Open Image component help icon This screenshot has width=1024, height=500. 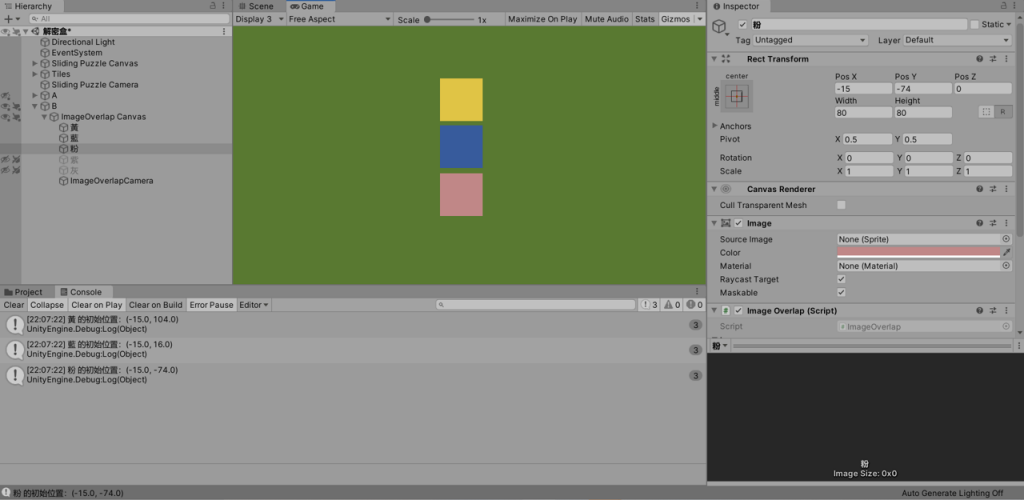pos(980,223)
